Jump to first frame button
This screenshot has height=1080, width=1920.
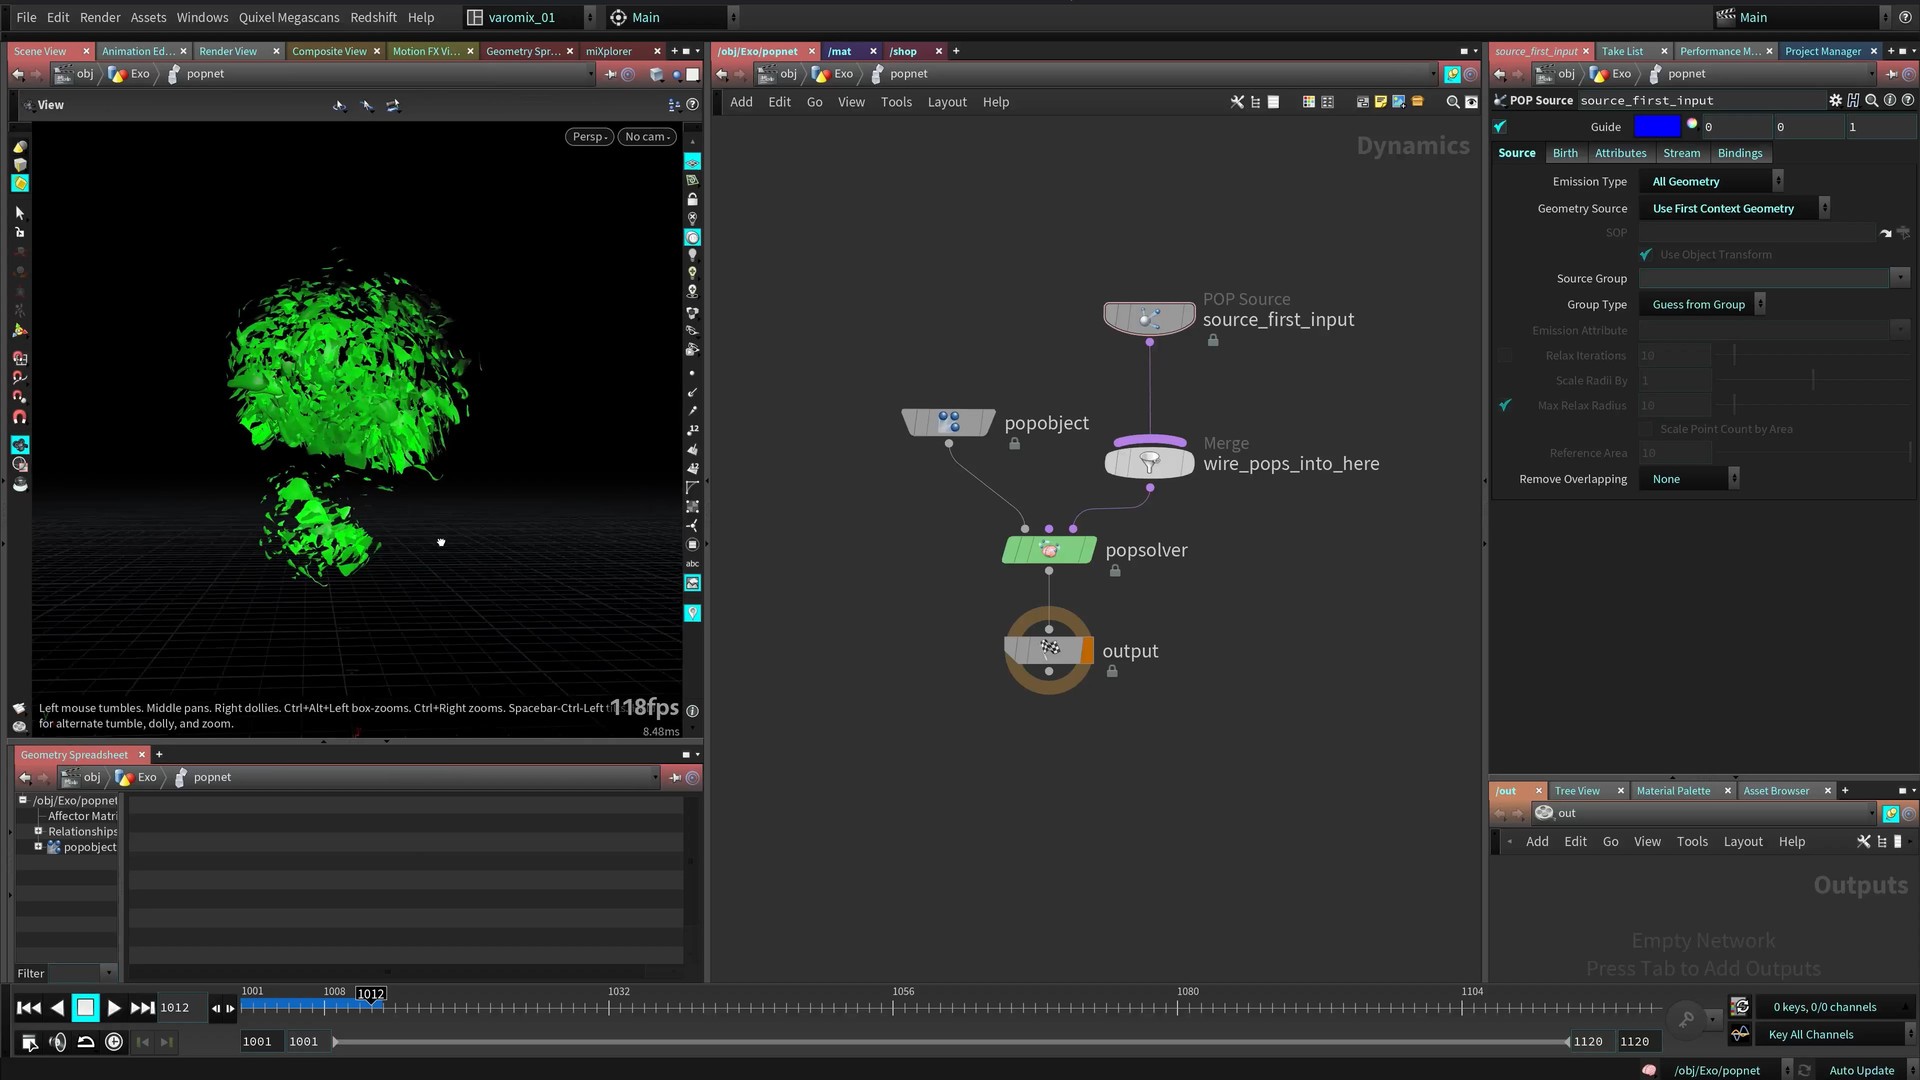[x=29, y=1008]
